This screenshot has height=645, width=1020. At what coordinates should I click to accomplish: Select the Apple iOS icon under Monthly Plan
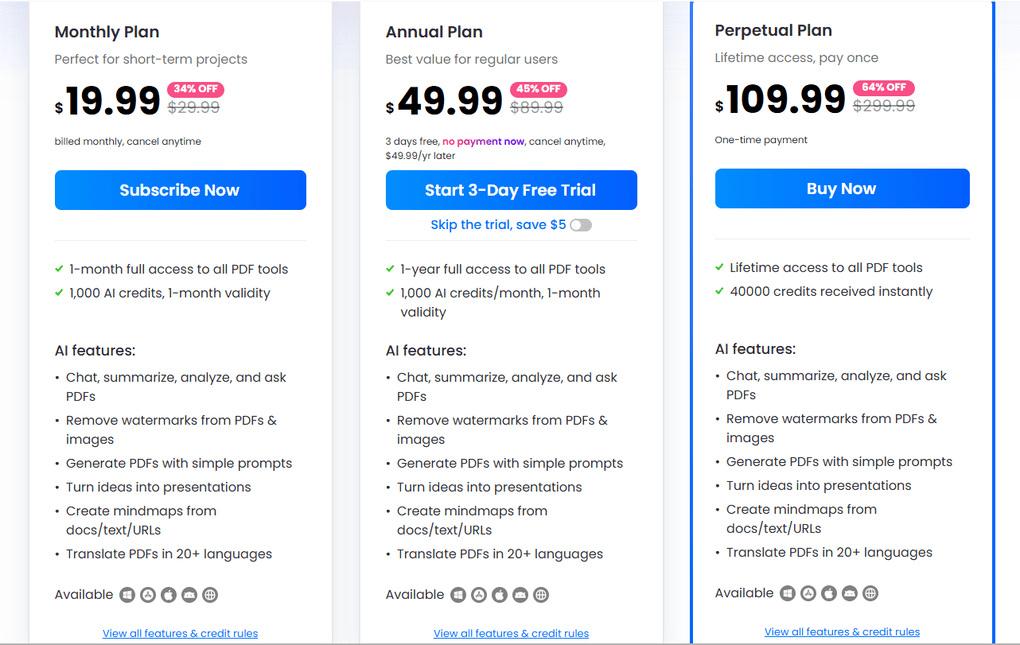click(x=169, y=594)
